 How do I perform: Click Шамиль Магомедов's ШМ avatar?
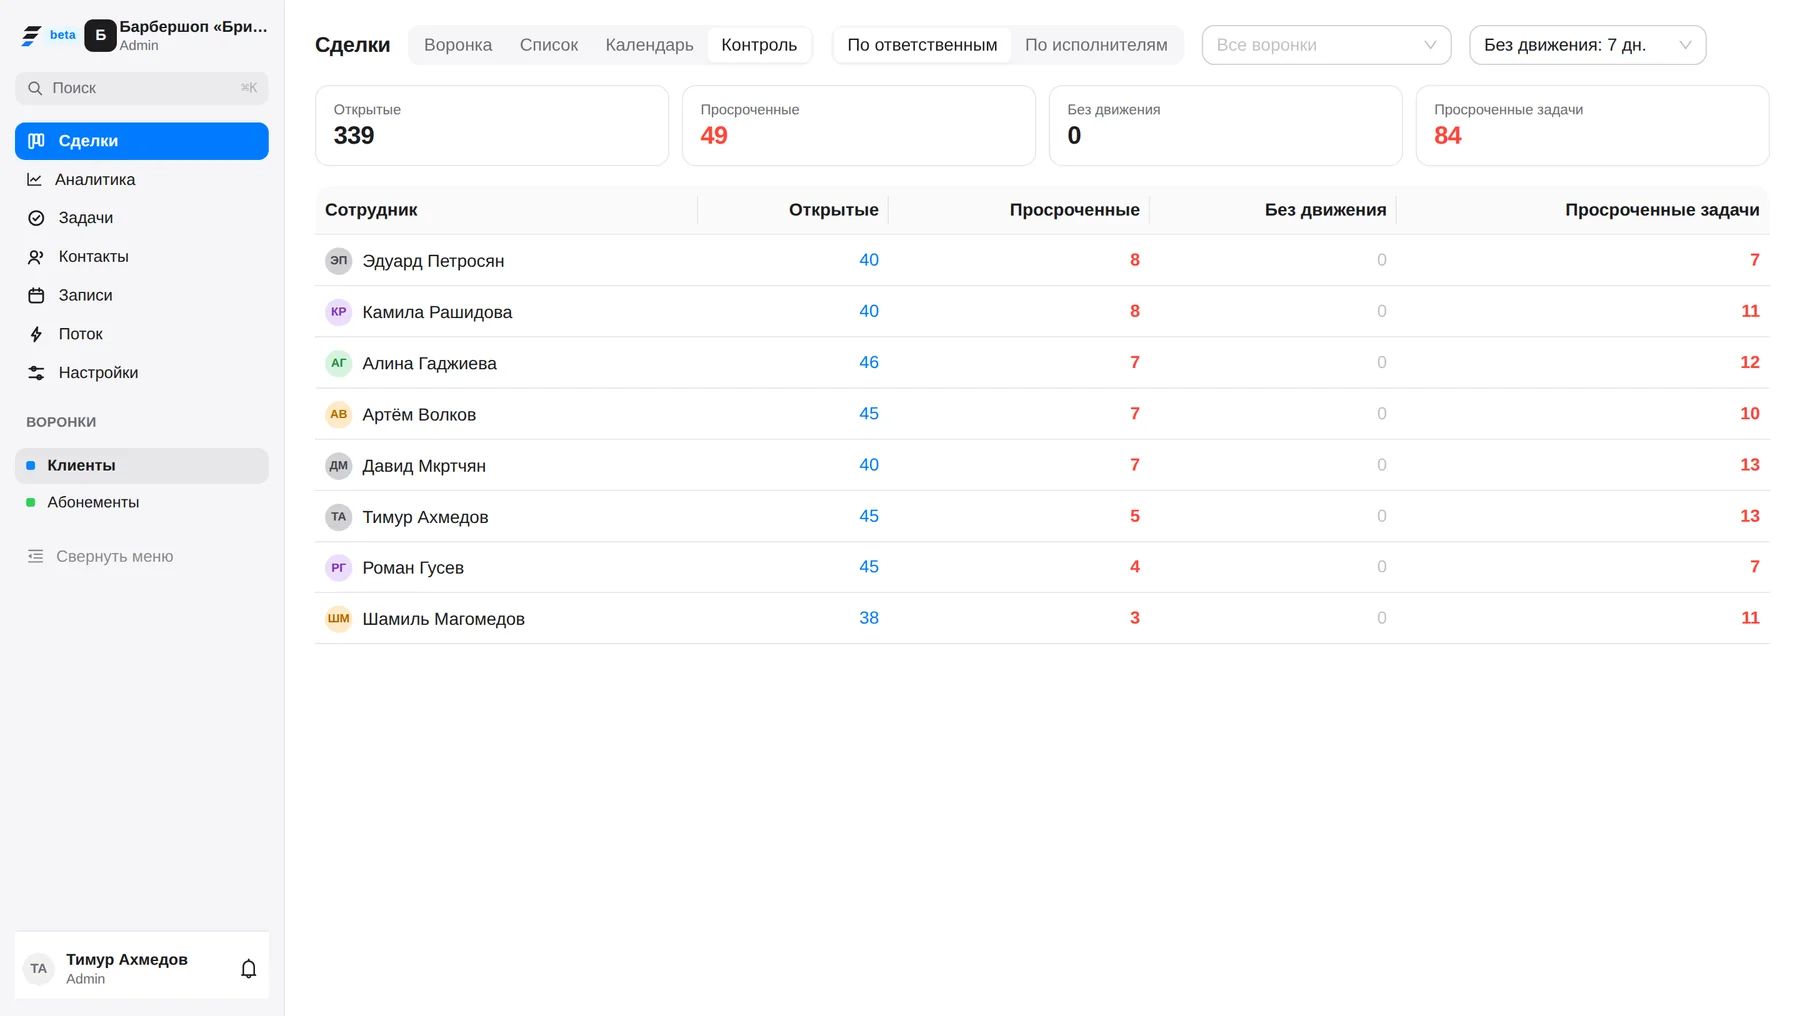pyautogui.click(x=339, y=619)
